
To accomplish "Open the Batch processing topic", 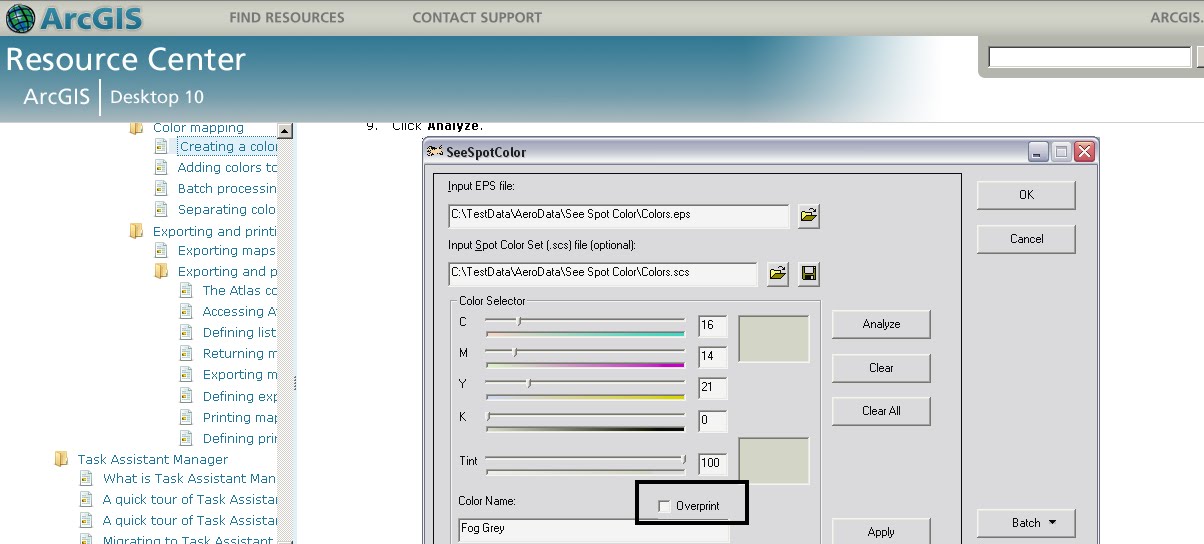I will click(x=227, y=188).
